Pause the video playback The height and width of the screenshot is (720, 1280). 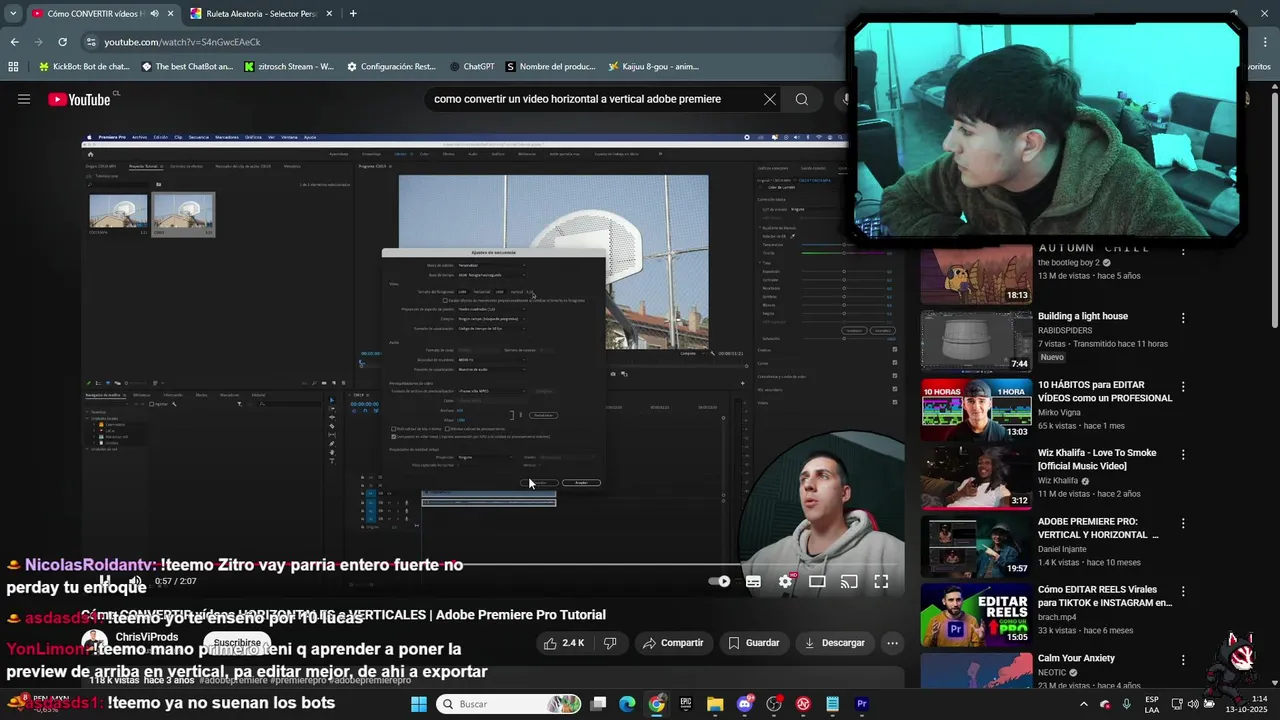[104, 581]
